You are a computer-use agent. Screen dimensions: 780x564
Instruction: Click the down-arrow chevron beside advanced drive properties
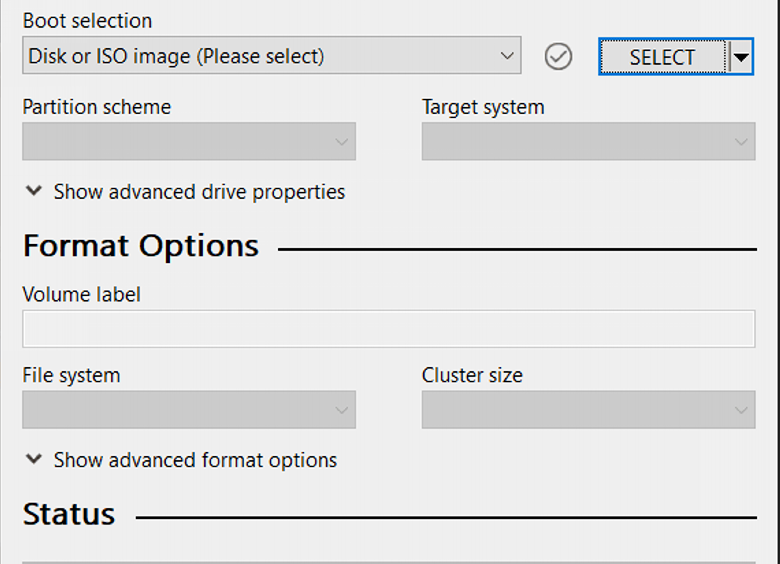[34, 191]
